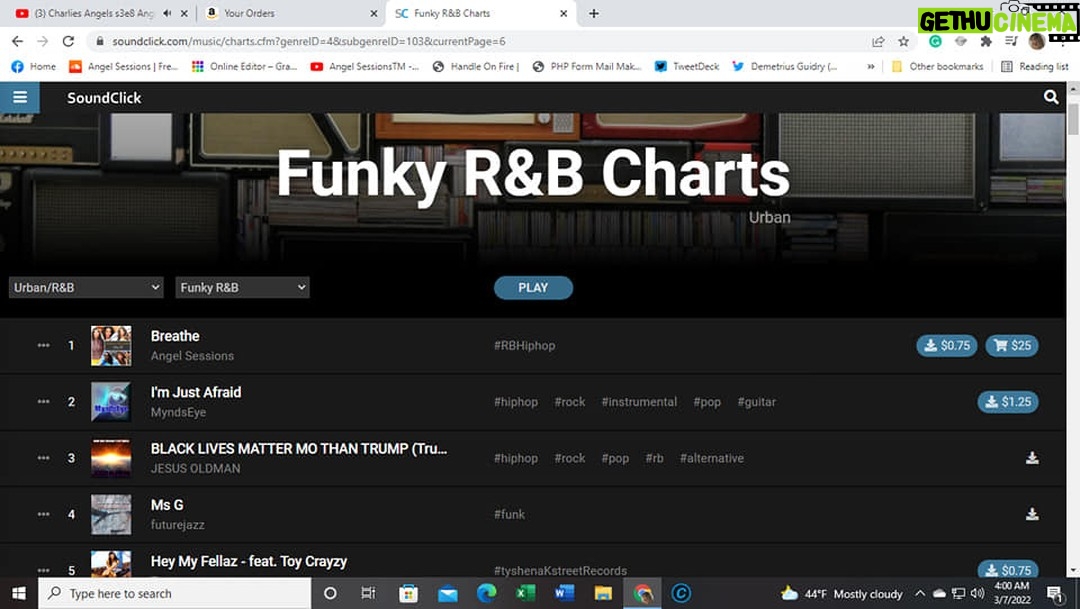The height and width of the screenshot is (609, 1080).
Task: Open the Funky R&B subgenre dropdown
Action: (x=242, y=287)
